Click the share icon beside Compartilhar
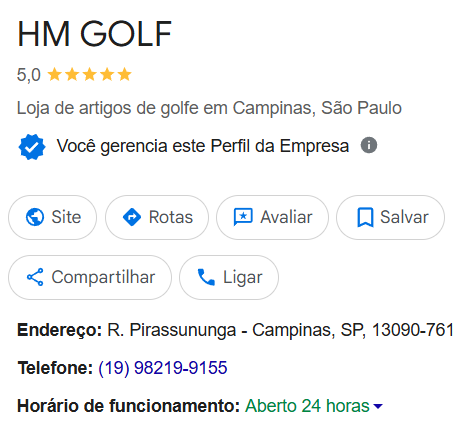Image resolution: width=472 pixels, height=430 pixels. point(35,277)
